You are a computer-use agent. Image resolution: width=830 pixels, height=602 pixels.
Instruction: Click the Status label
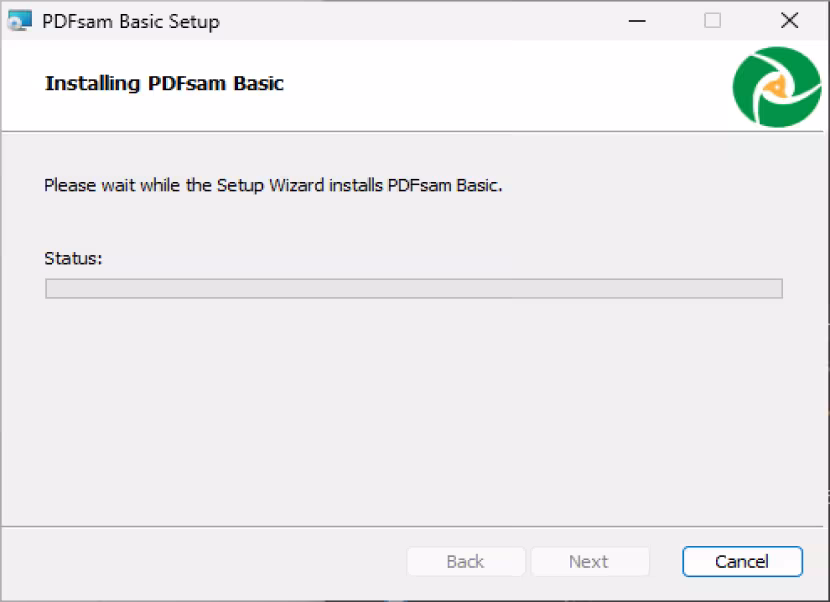click(x=73, y=258)
